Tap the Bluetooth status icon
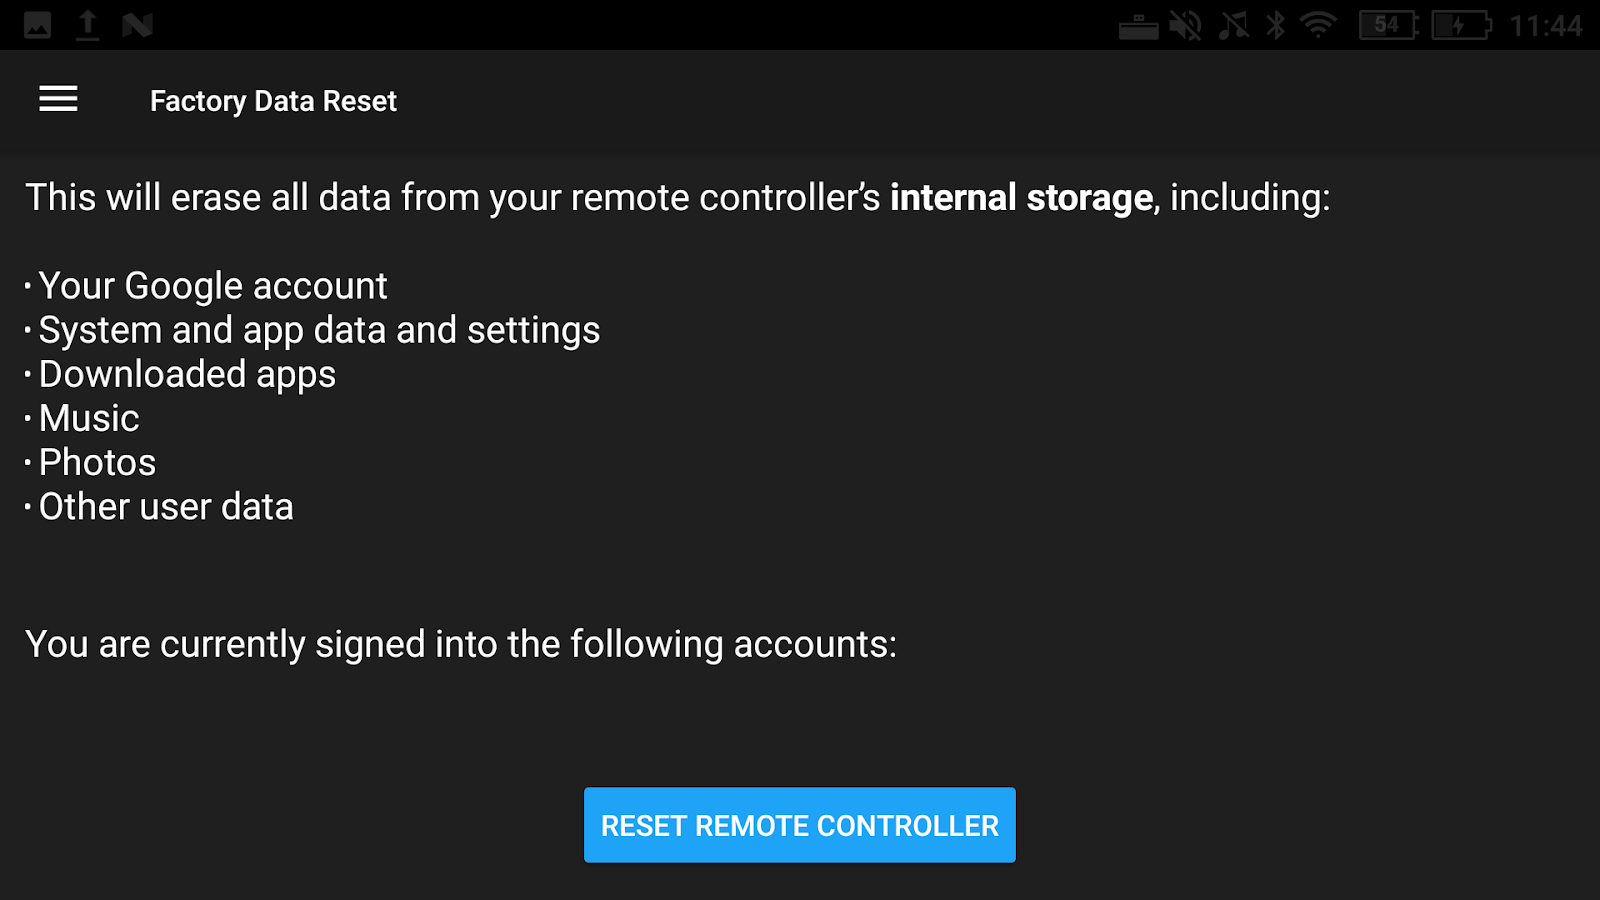This screenshot has width=1600, height=900. click(1276, 25)
